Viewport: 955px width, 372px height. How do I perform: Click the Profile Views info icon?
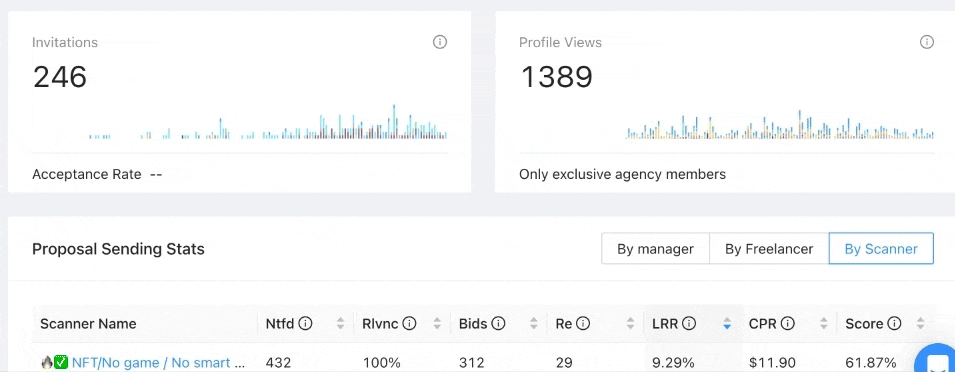click(x=926, y=42)
